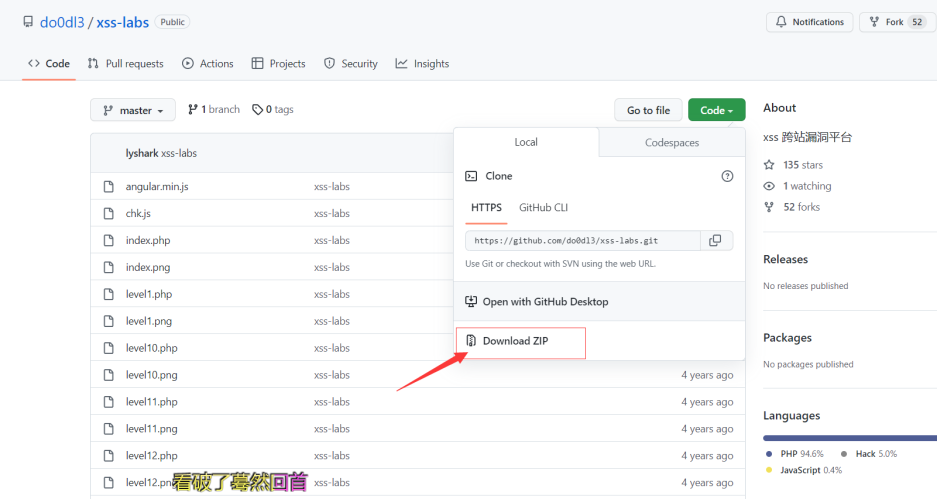Click the Insights graph icon
Screen dimensions: 937x499
click(x=402, y=63)
